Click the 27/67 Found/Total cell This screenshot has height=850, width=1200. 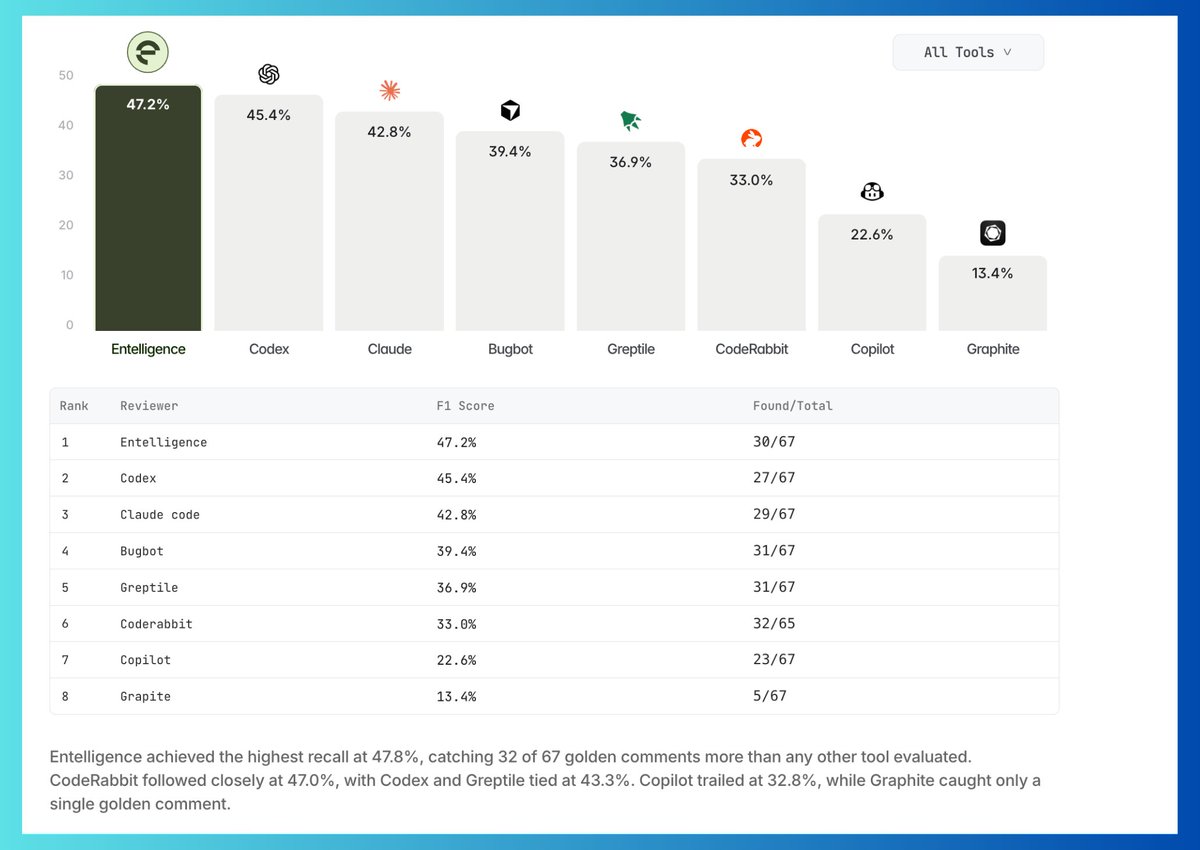774,478
